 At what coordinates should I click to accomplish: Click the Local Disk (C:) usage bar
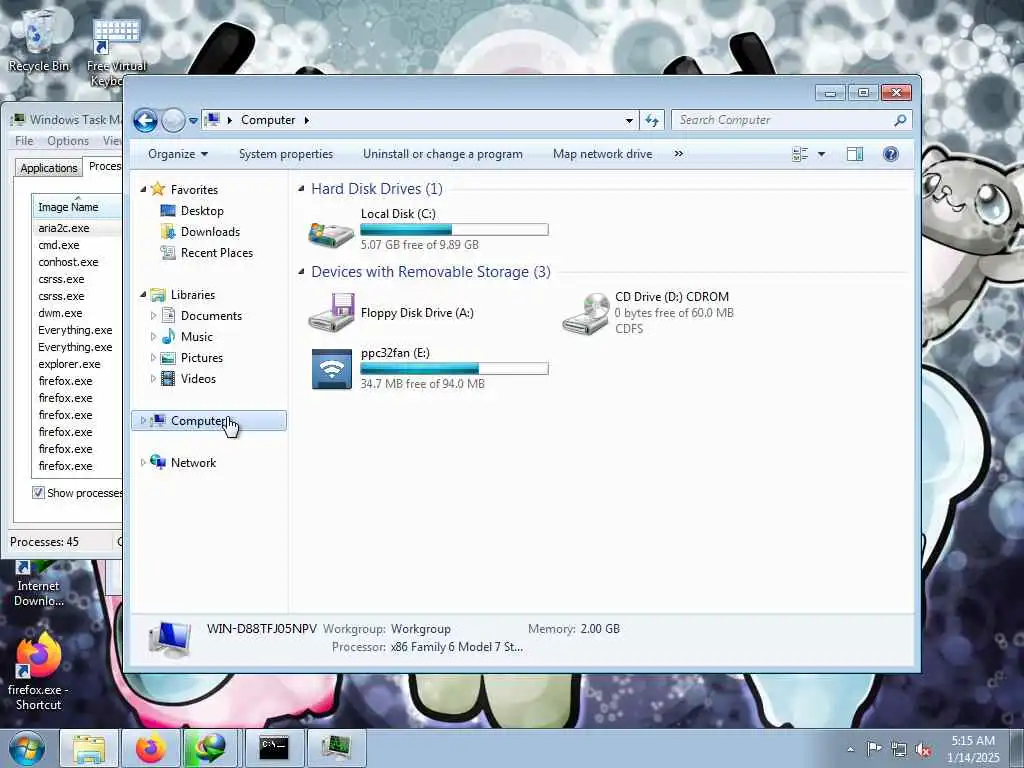pyautogui.click(x=454, y=229)
